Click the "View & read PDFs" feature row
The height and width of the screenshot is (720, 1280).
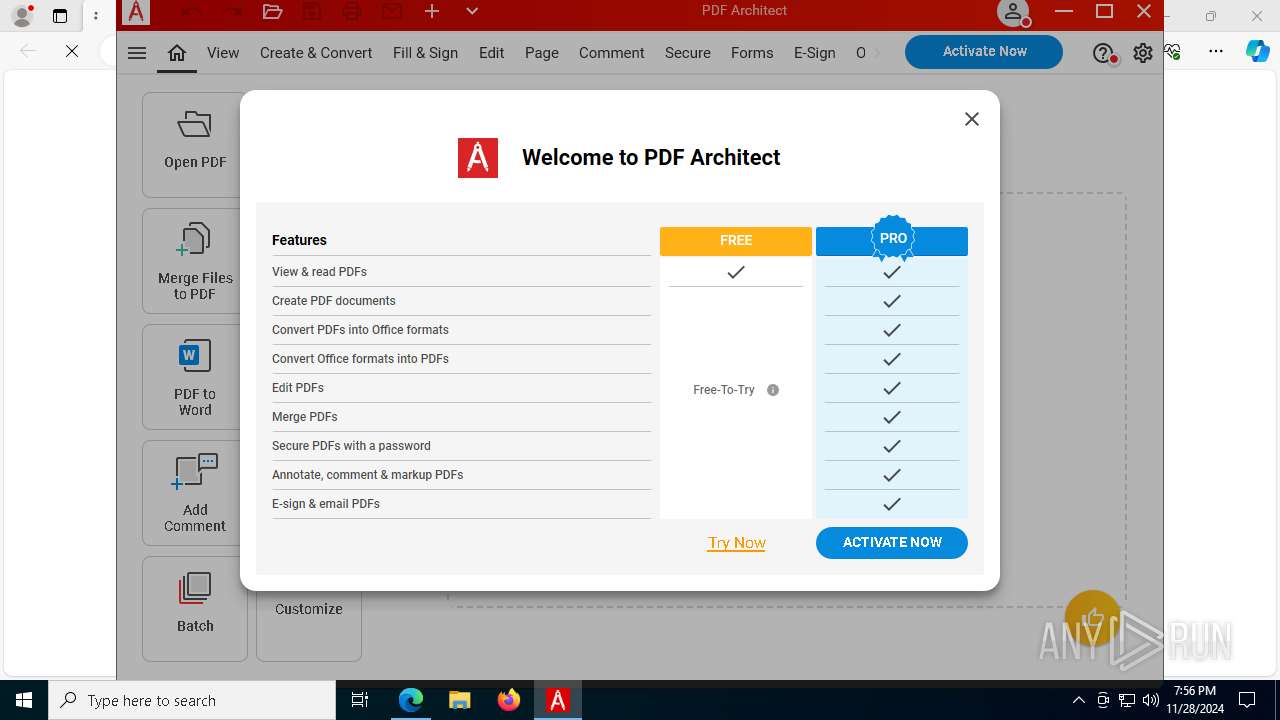tap(461, 272)
